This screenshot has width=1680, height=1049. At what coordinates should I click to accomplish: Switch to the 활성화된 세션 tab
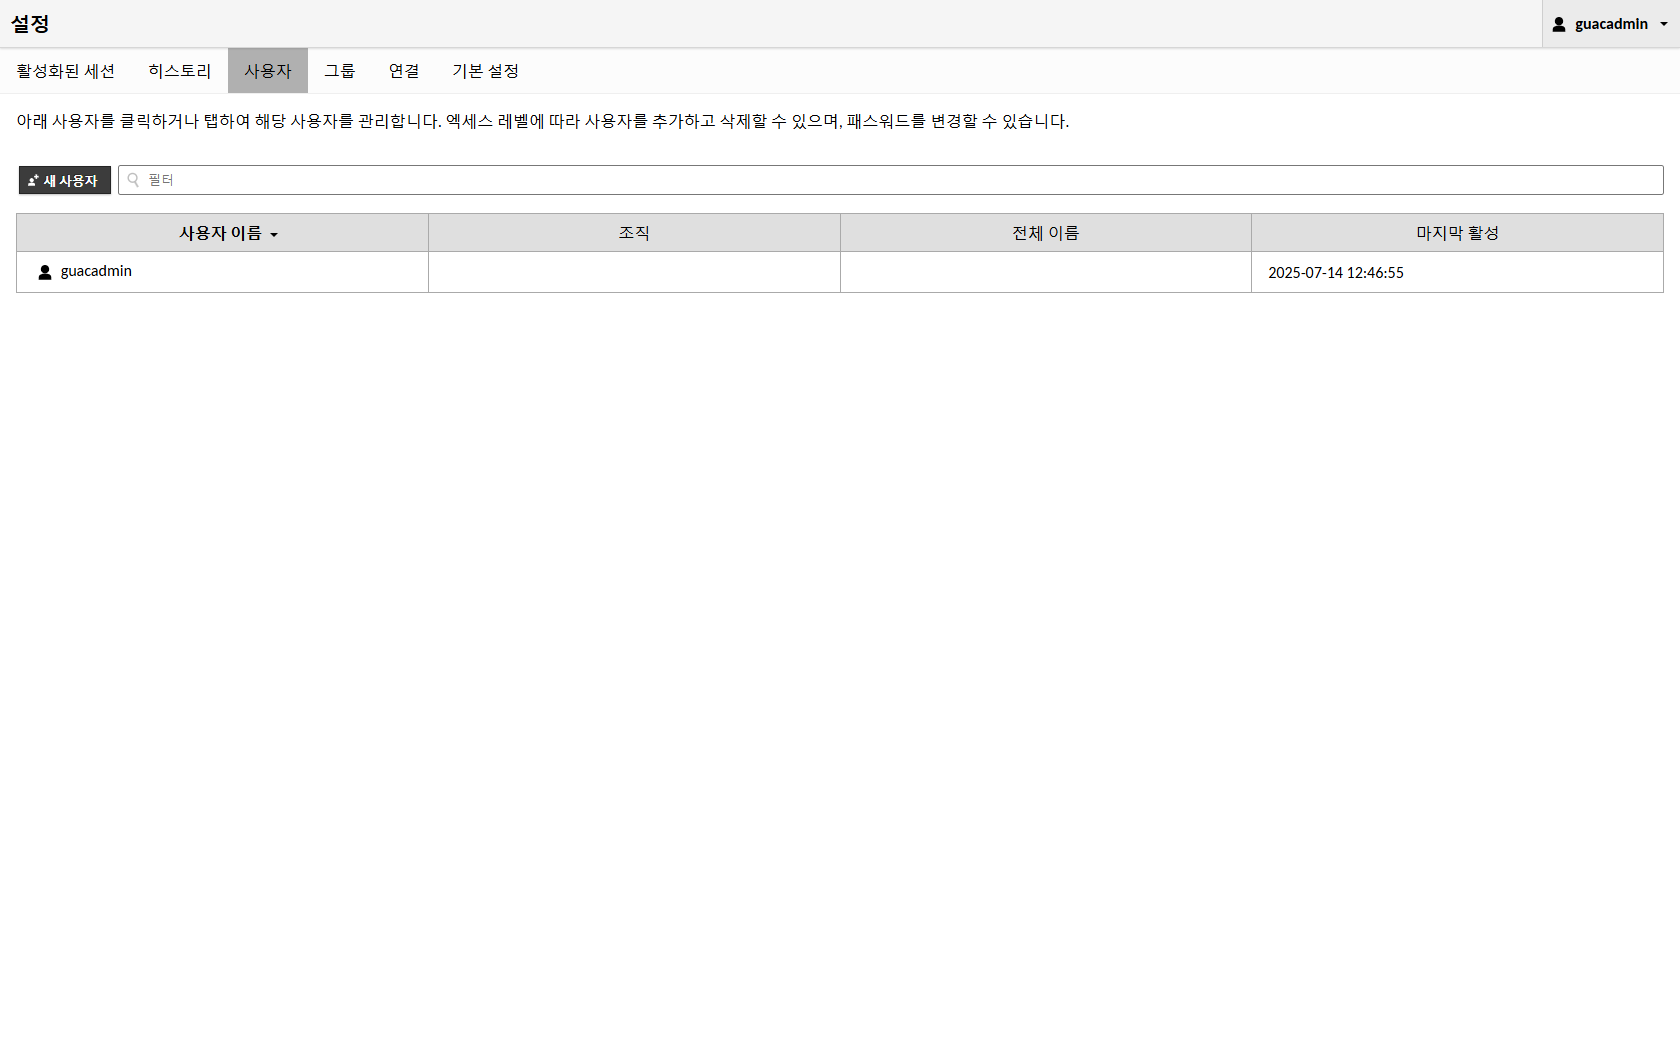66,71
